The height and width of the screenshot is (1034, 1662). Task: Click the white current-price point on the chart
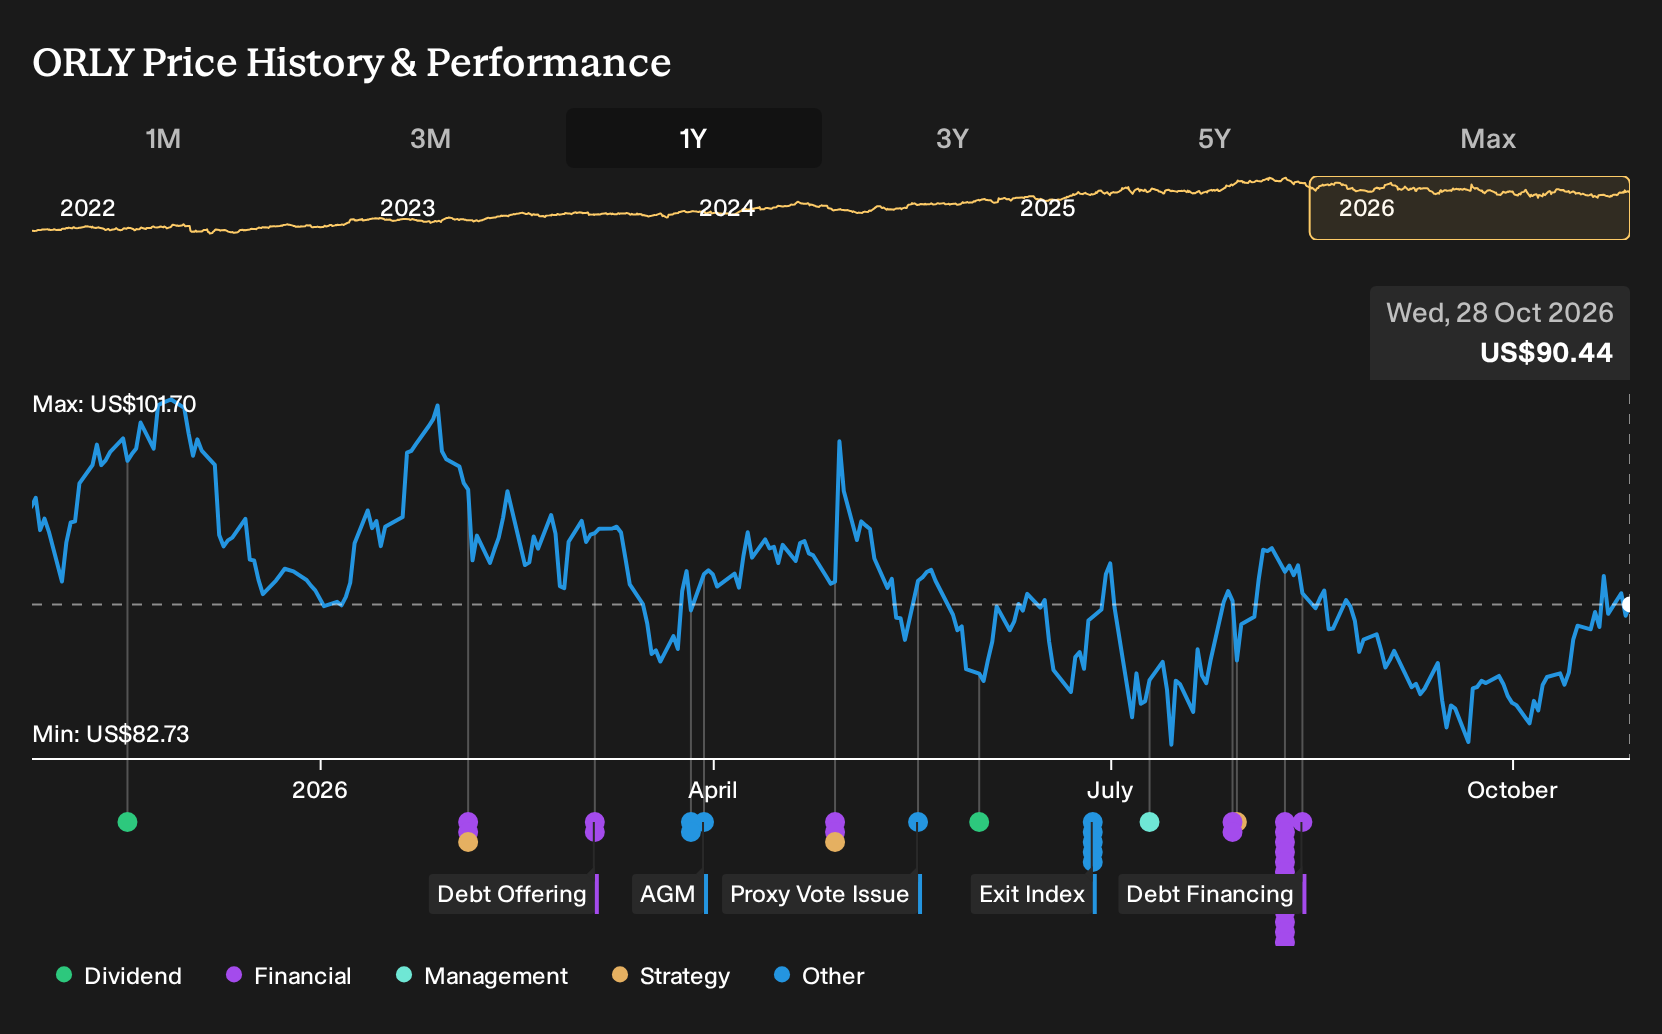(1627, 604)
